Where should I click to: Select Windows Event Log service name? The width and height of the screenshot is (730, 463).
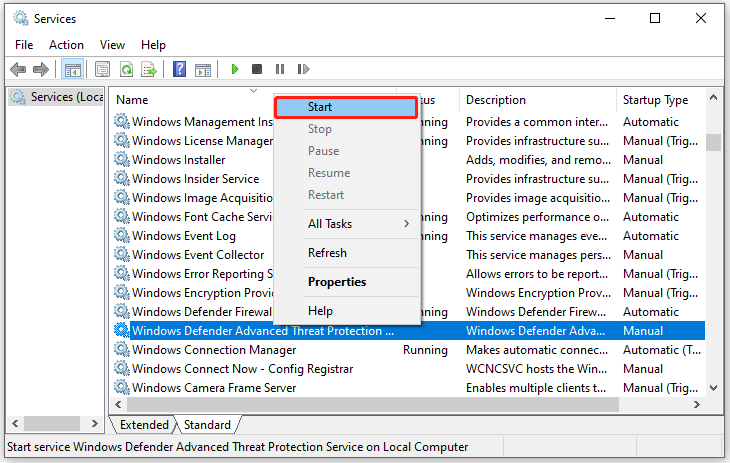pos(184,236)
